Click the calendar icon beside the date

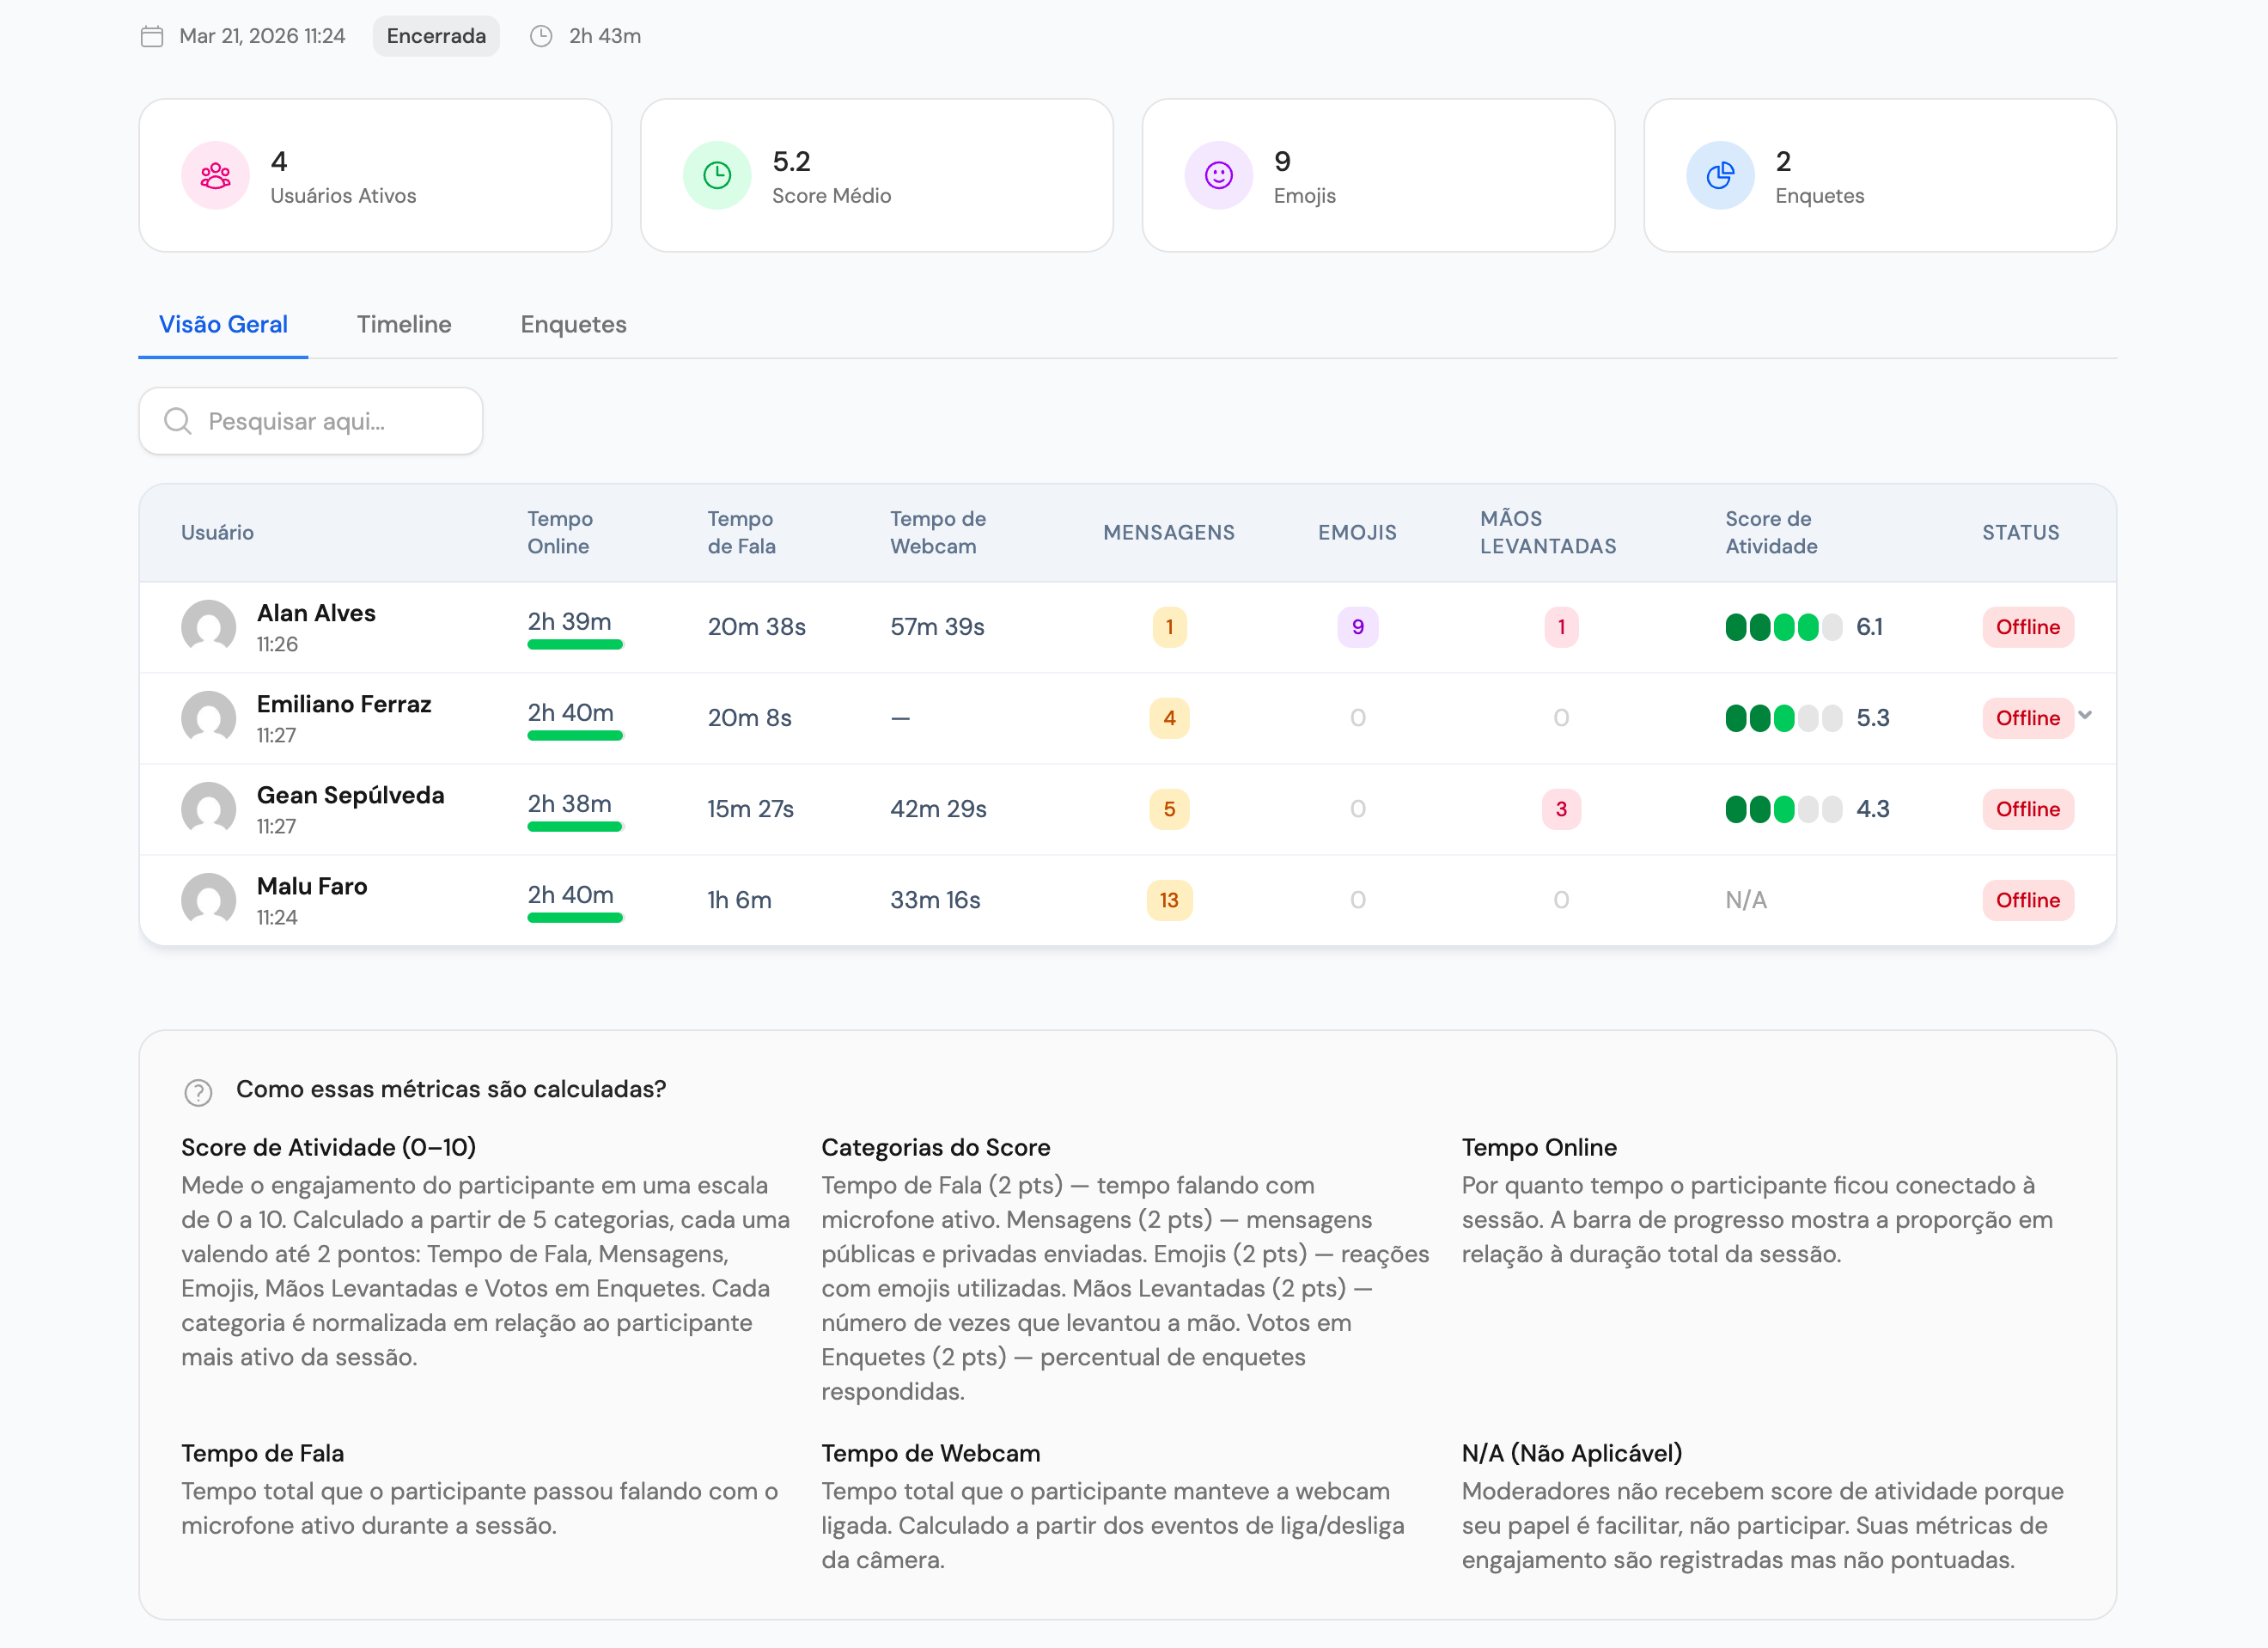(152, 37)
